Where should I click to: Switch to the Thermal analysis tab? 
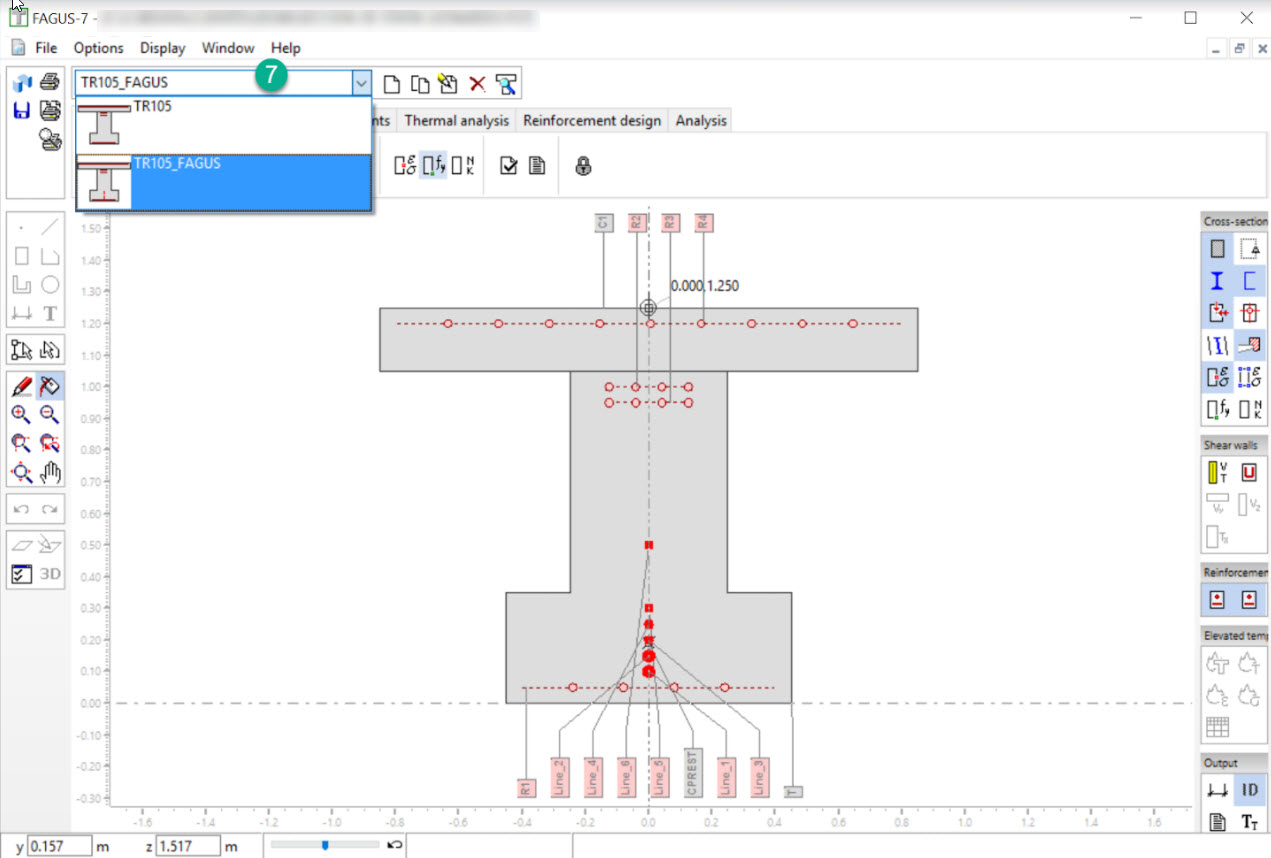(x=456, y=120)
